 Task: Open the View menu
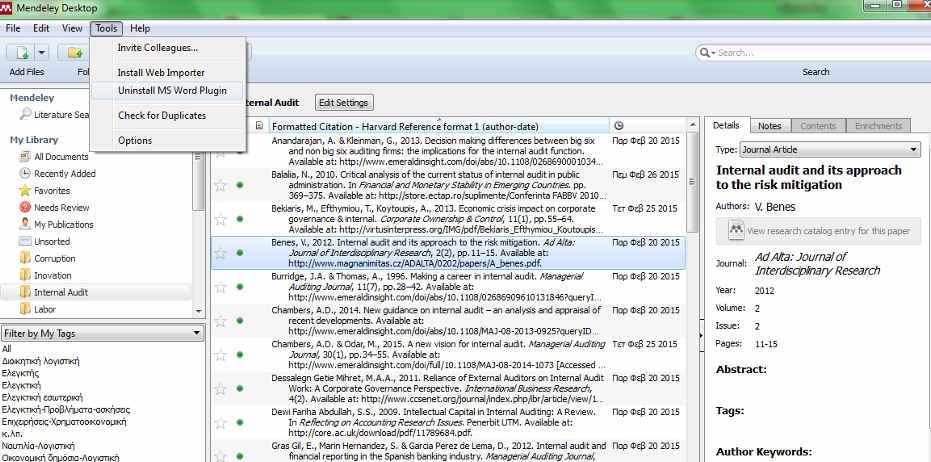pos(72,28)
